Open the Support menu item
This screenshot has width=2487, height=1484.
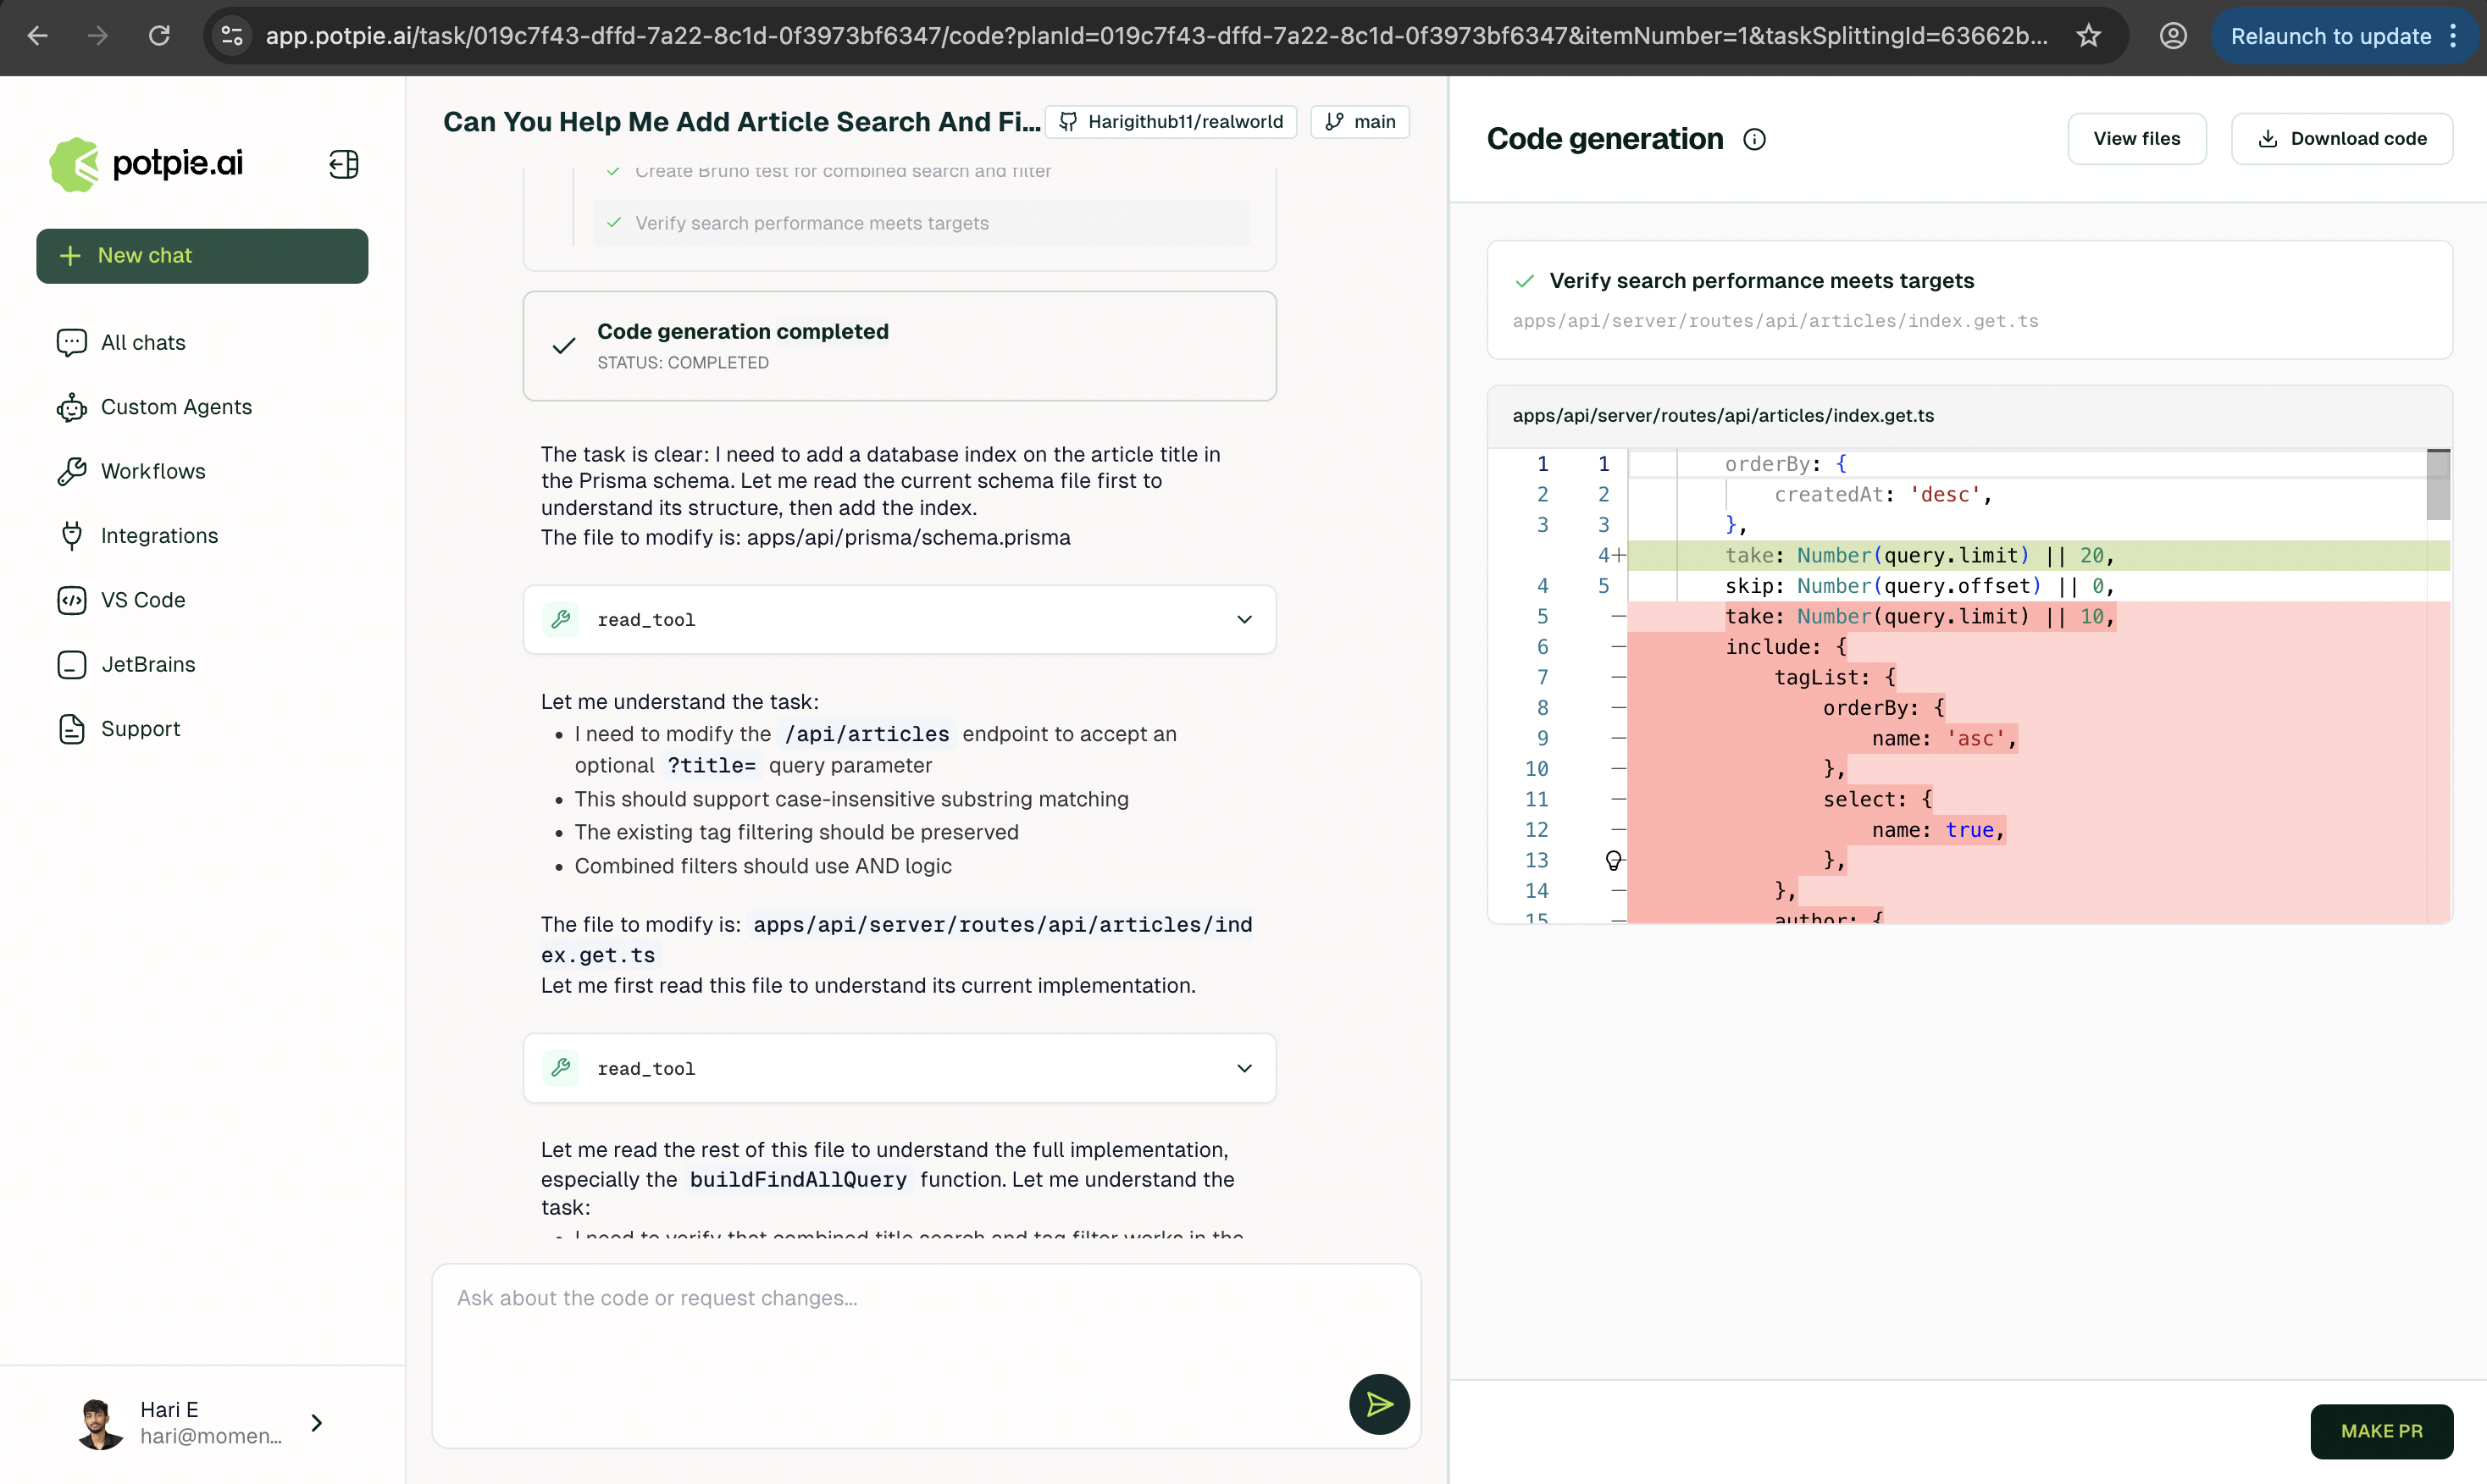click(x=140, y=729)
